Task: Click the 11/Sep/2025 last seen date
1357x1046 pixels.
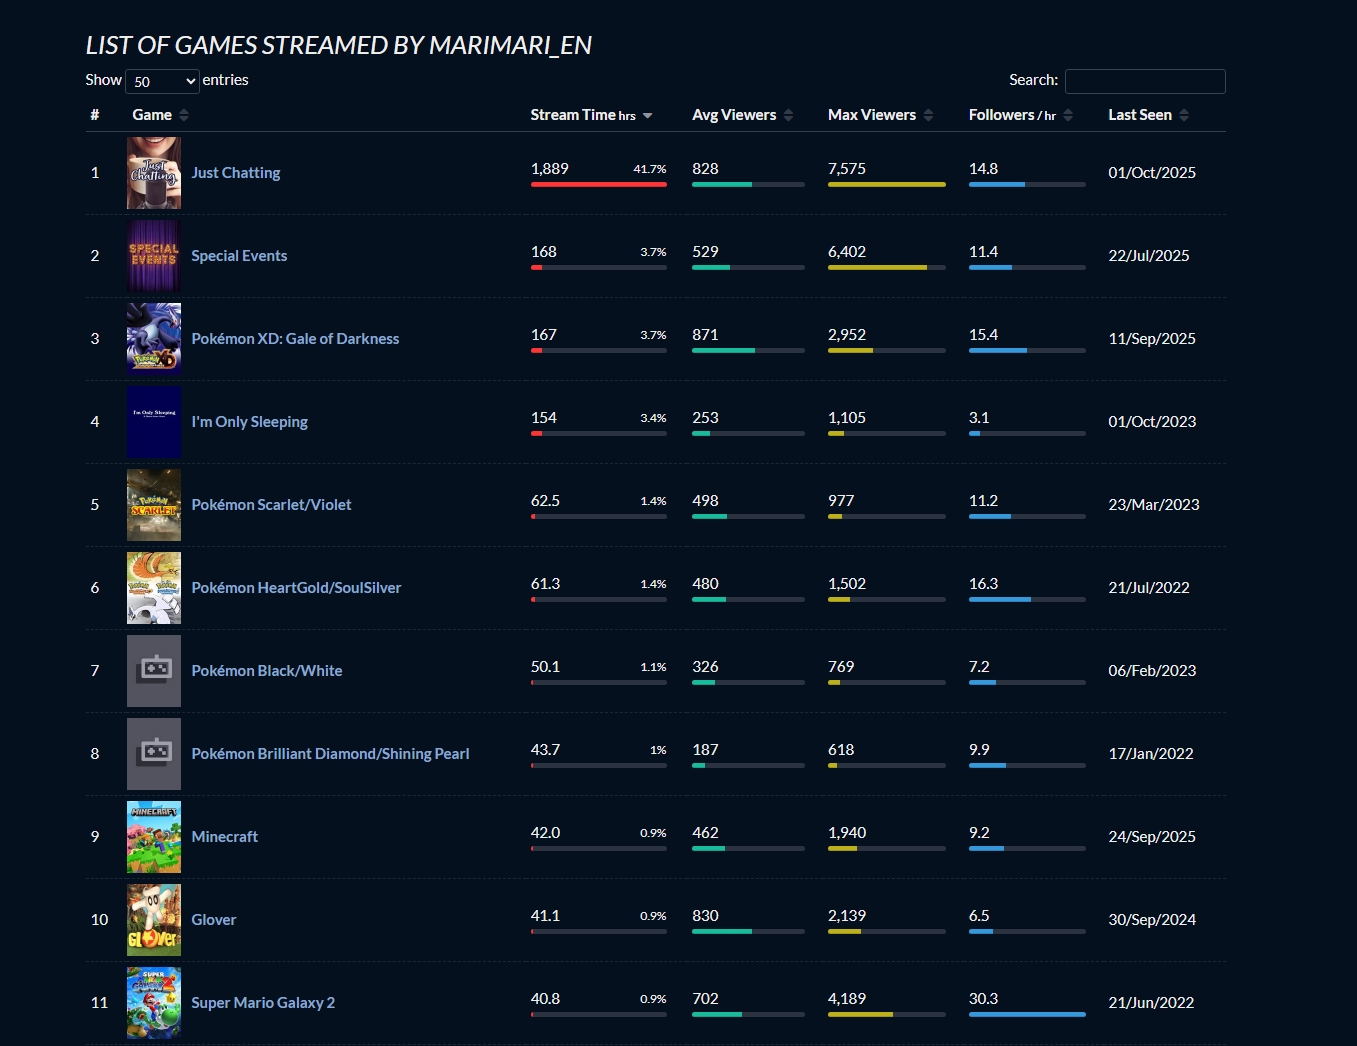Action: [1152, 339]
